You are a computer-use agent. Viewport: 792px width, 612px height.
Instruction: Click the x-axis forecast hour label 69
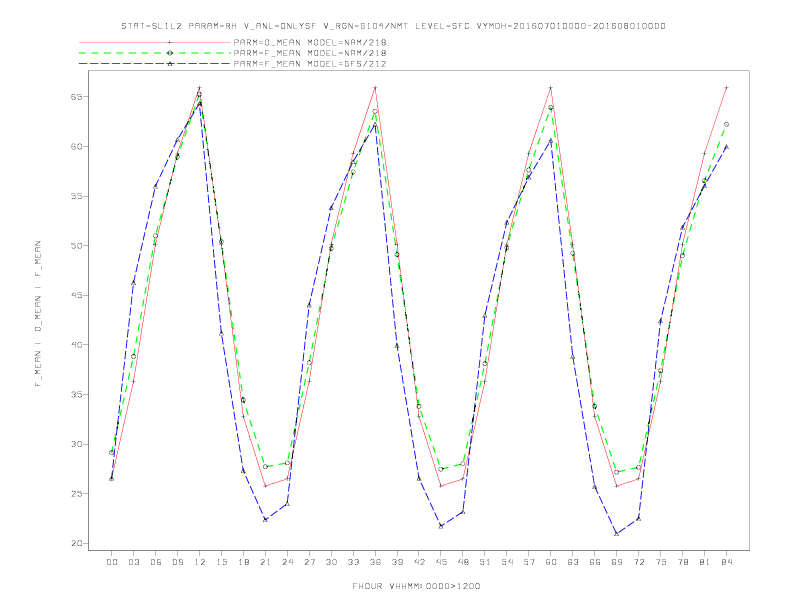coord(617,562)
